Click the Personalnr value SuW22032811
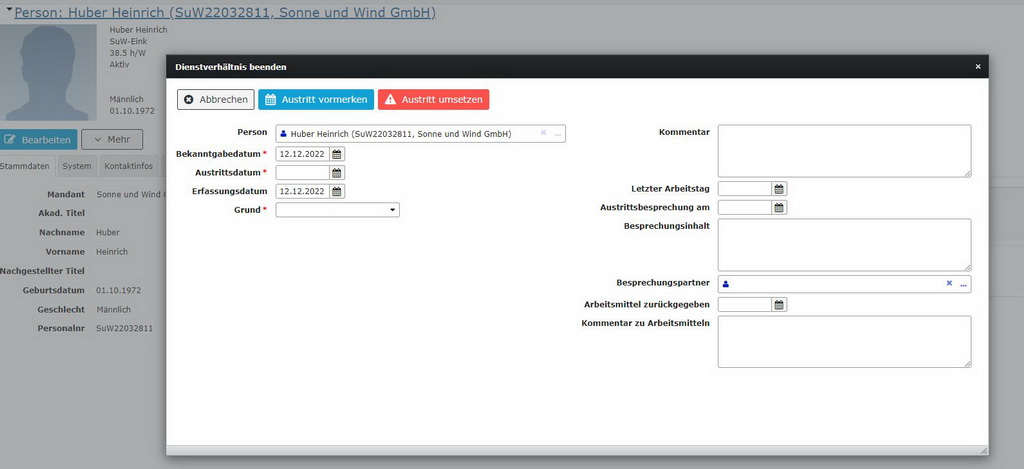 point(124,329)
